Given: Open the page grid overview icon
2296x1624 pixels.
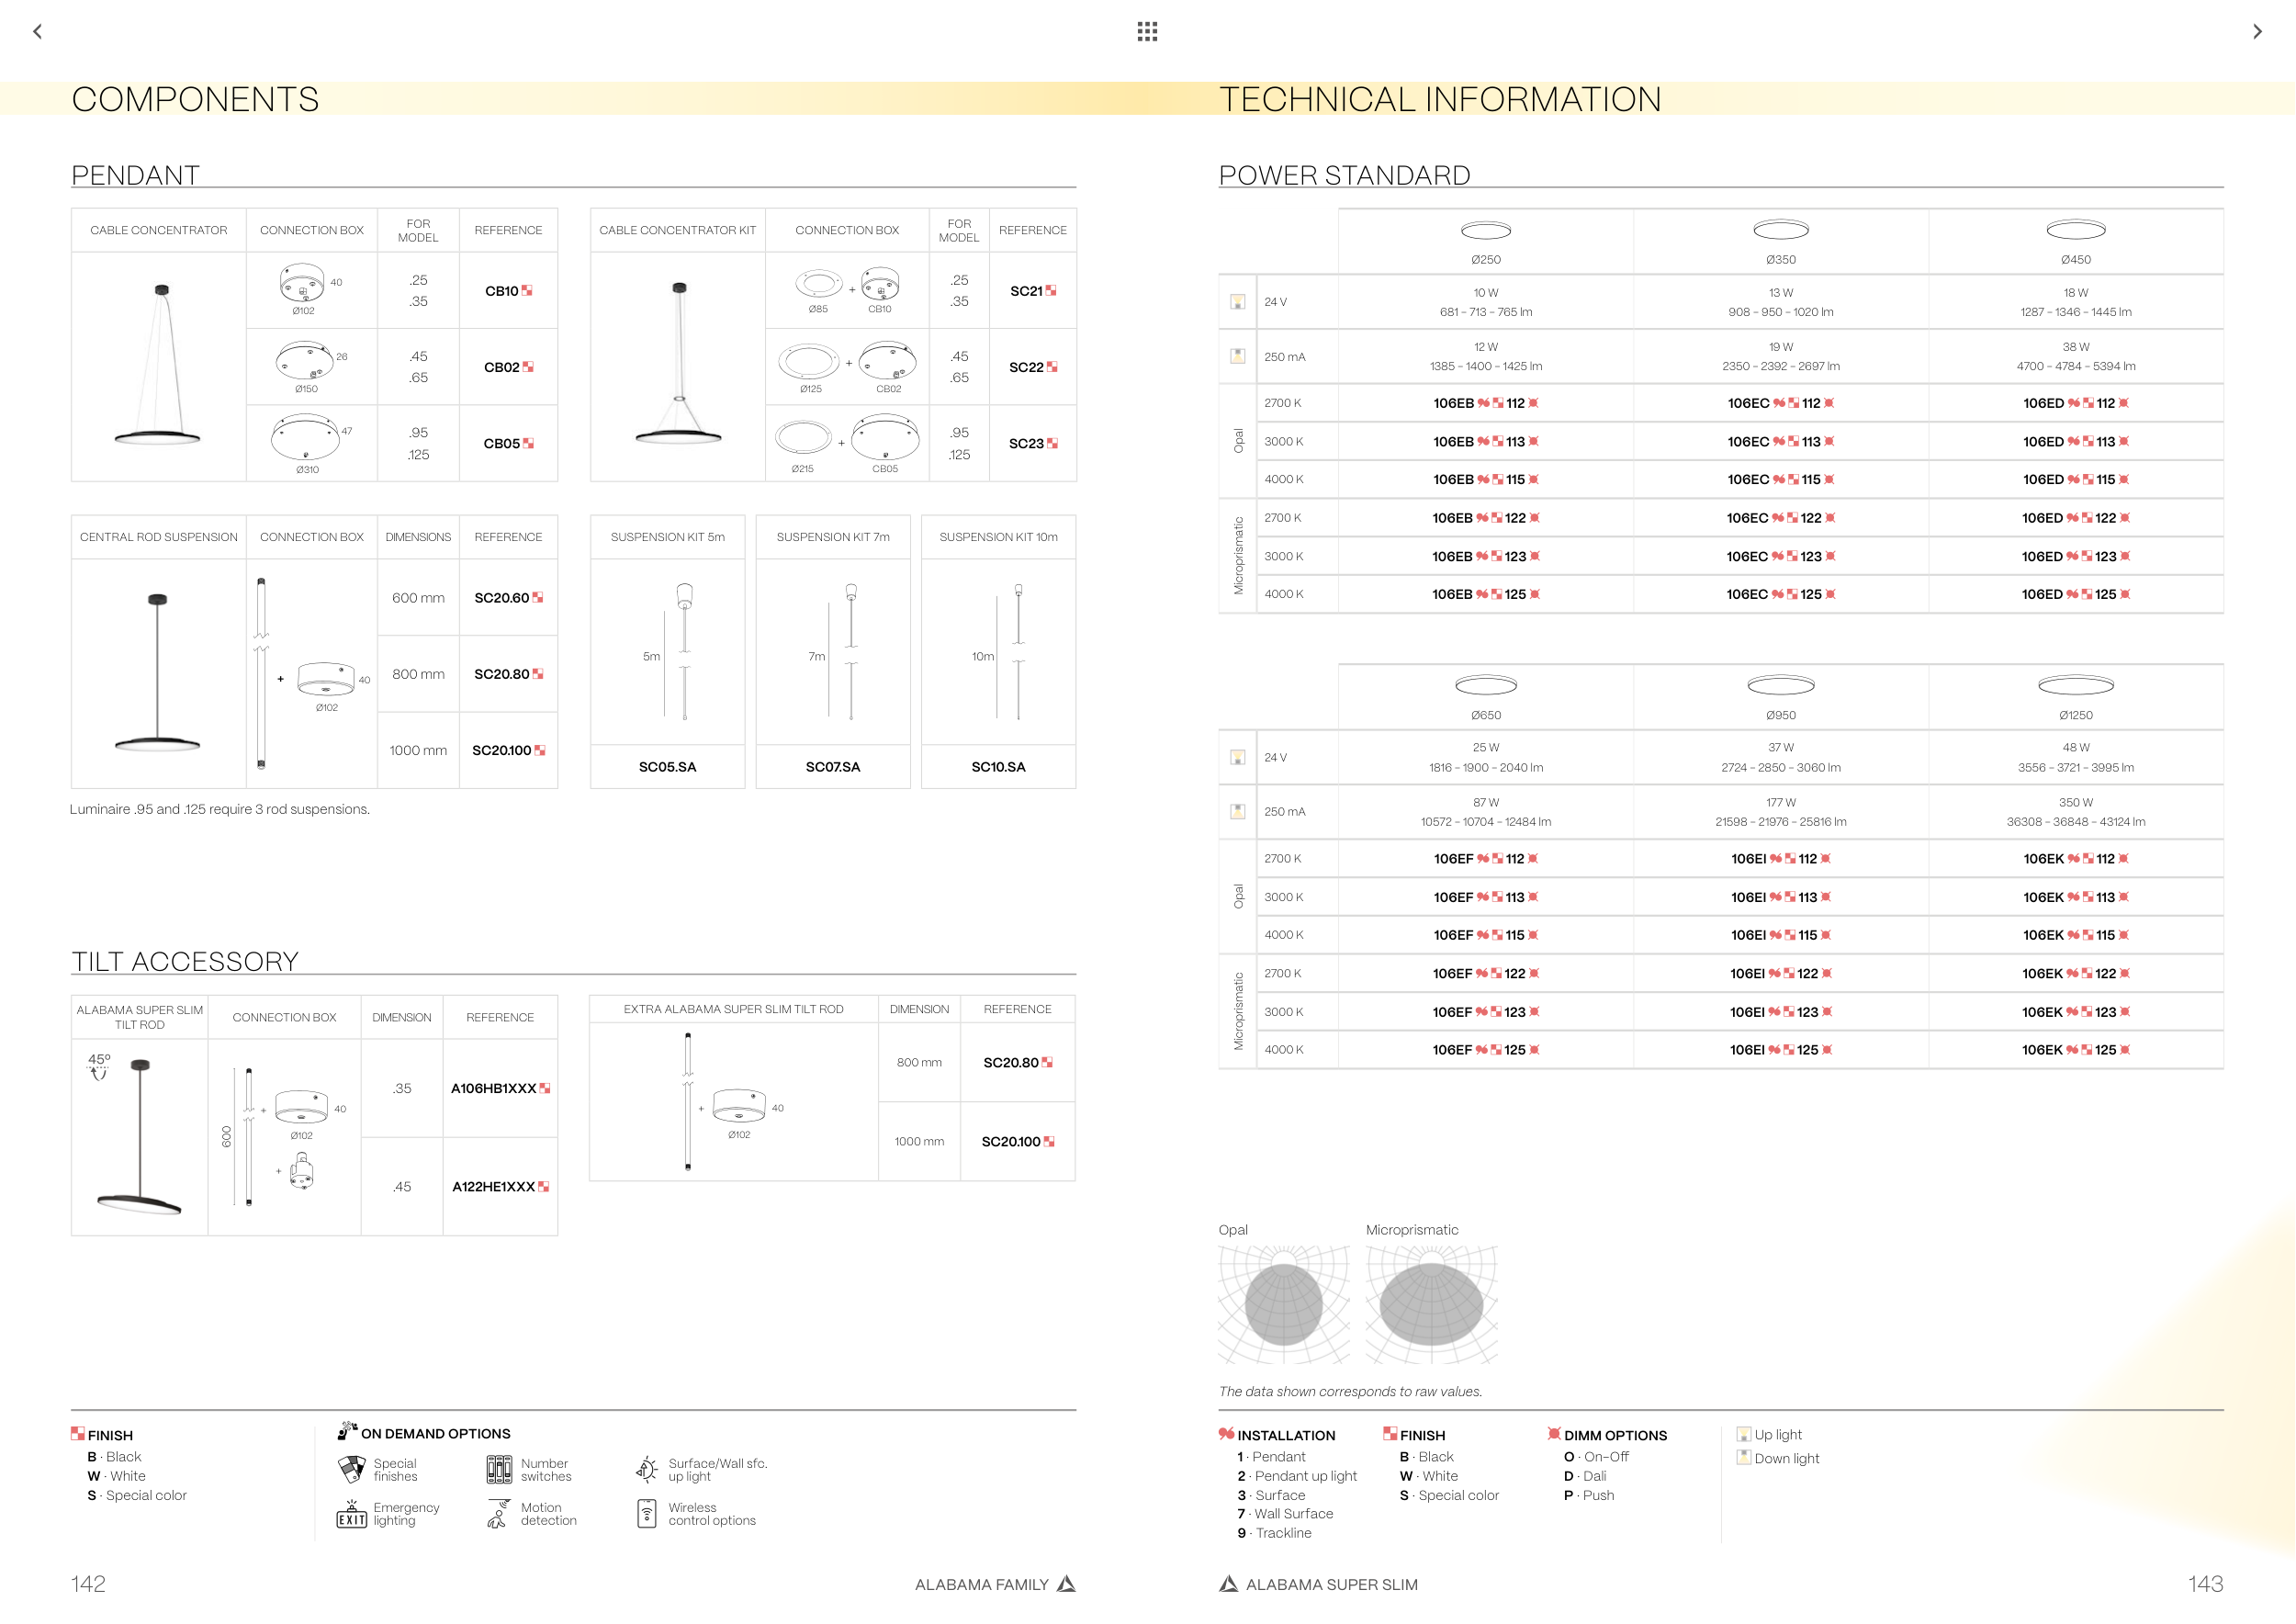Looking at the screenshot, I should pos(1147,31).
